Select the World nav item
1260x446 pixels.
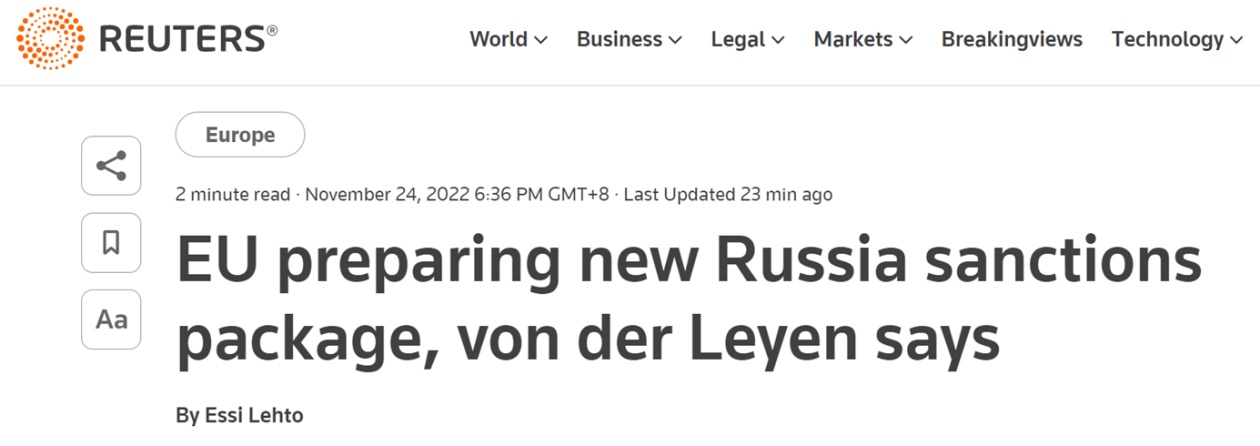[x=498, y=39]
